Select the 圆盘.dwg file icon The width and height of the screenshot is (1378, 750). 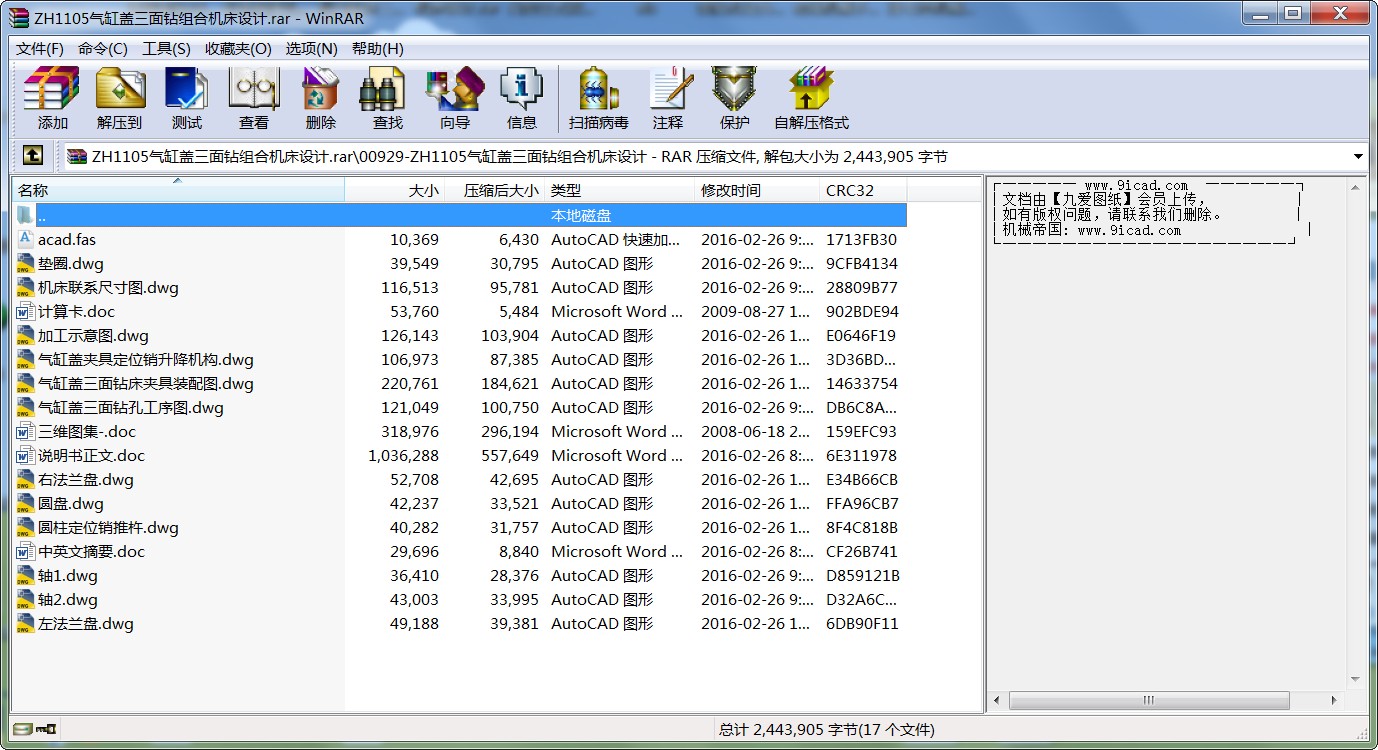coord(25,503)
